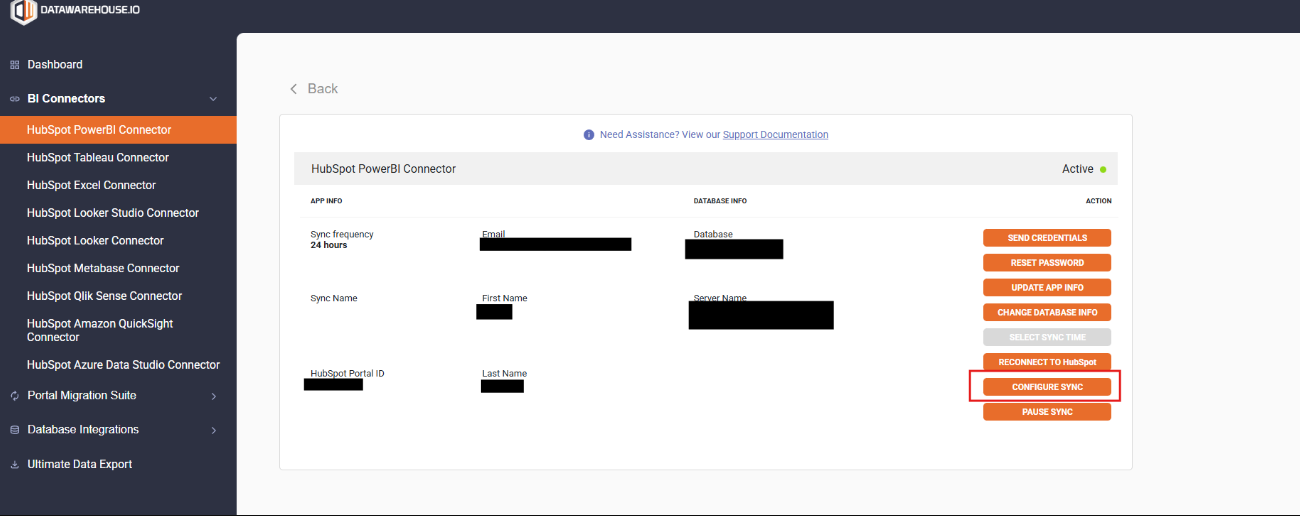Click the Back arrow icon

pyautogui.click(x=294, y=89)
